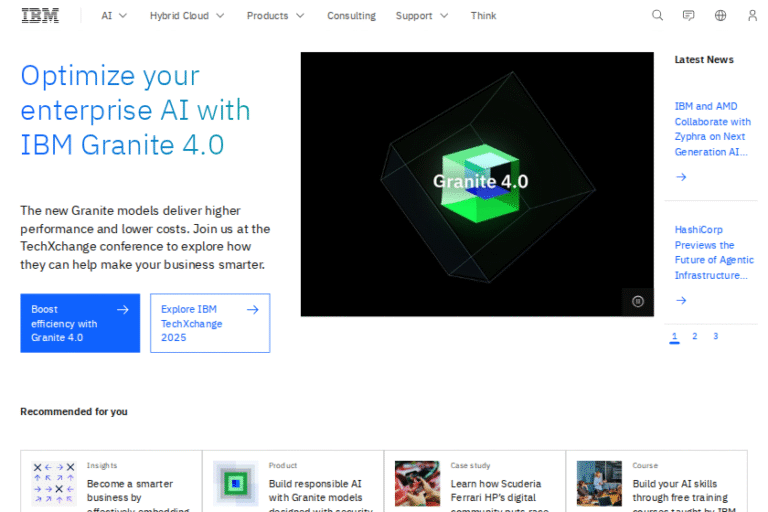Screen dimensions: 768x512
Task: Go to the Consulting menu item
Action: [x=351, y=16]
